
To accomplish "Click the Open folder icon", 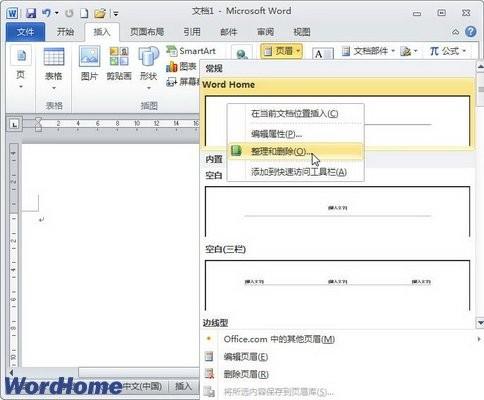I will tap(100, 13).
